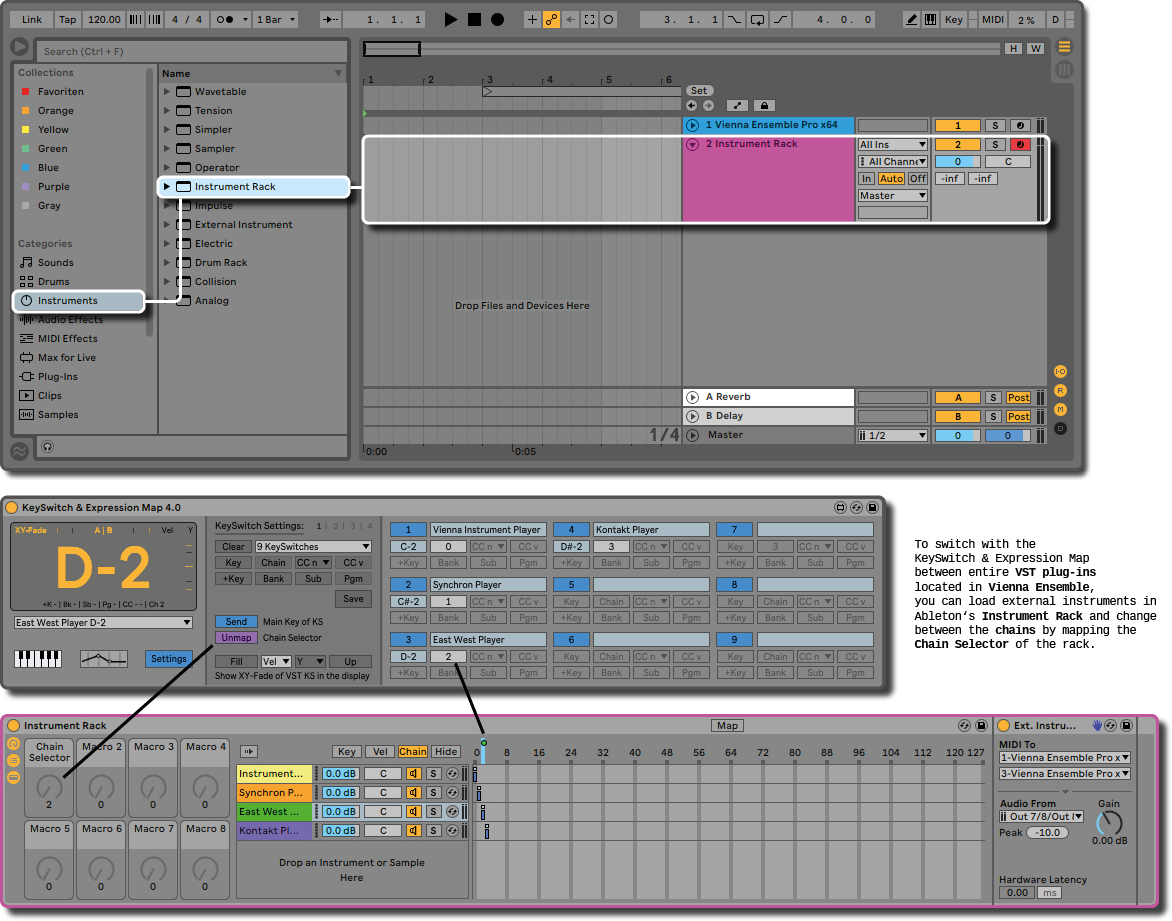Click the Tap tempo button
Screen dimensions: 1172x921
(x=67, y=19)
